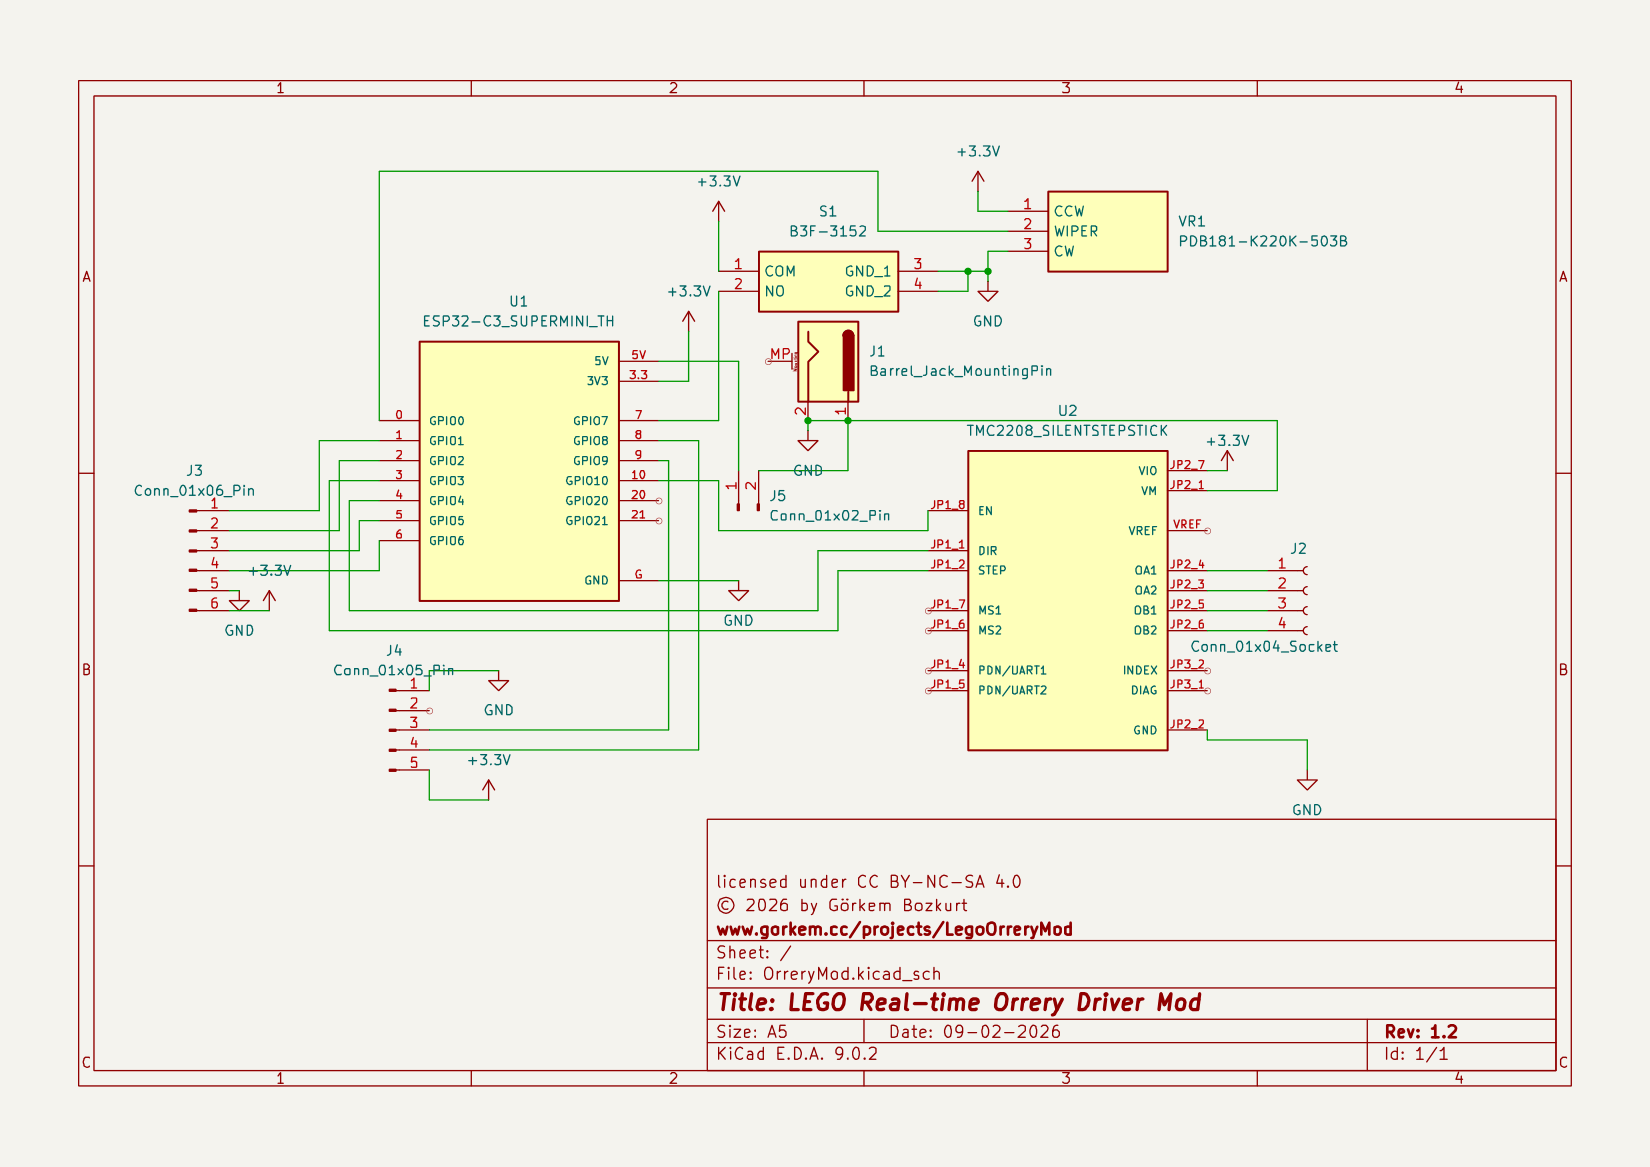Click the J1 barrel jack symbol
This screenshot has width=1650, height=1167.
pyautogui.click(x=828, y=361)
